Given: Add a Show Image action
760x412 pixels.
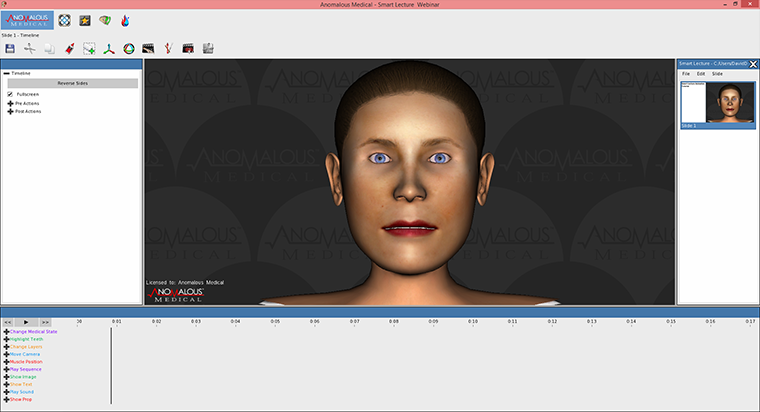Looking at the screenshot, I should tap(6, 377).
